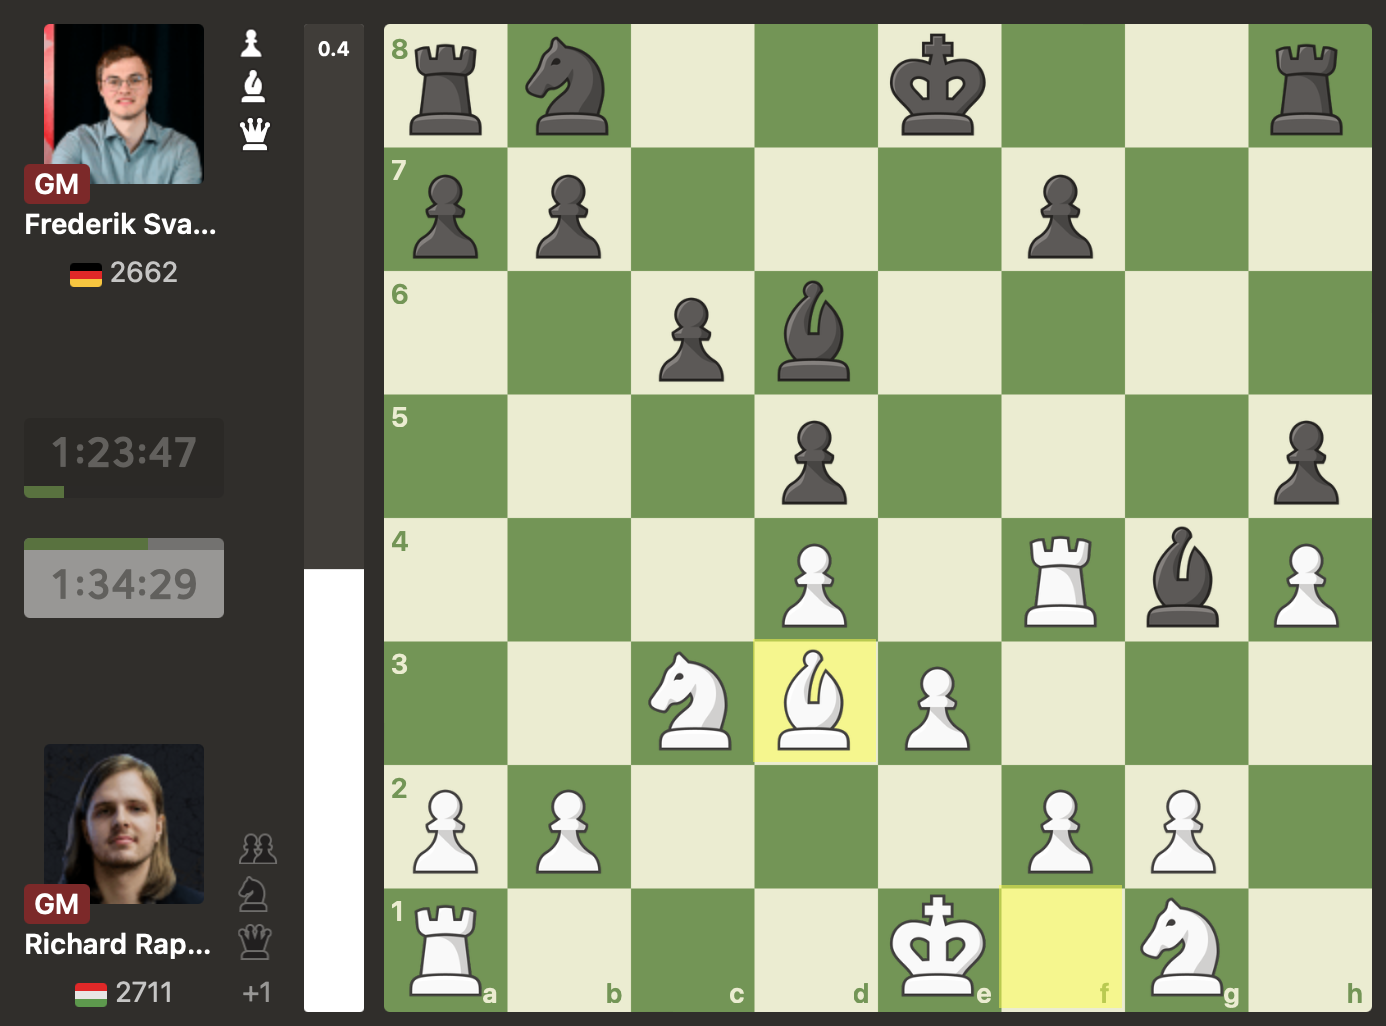This screenshot has height=1026, width=1386.
Task: Choose the white knight on g1
Action: point(1184,949)
